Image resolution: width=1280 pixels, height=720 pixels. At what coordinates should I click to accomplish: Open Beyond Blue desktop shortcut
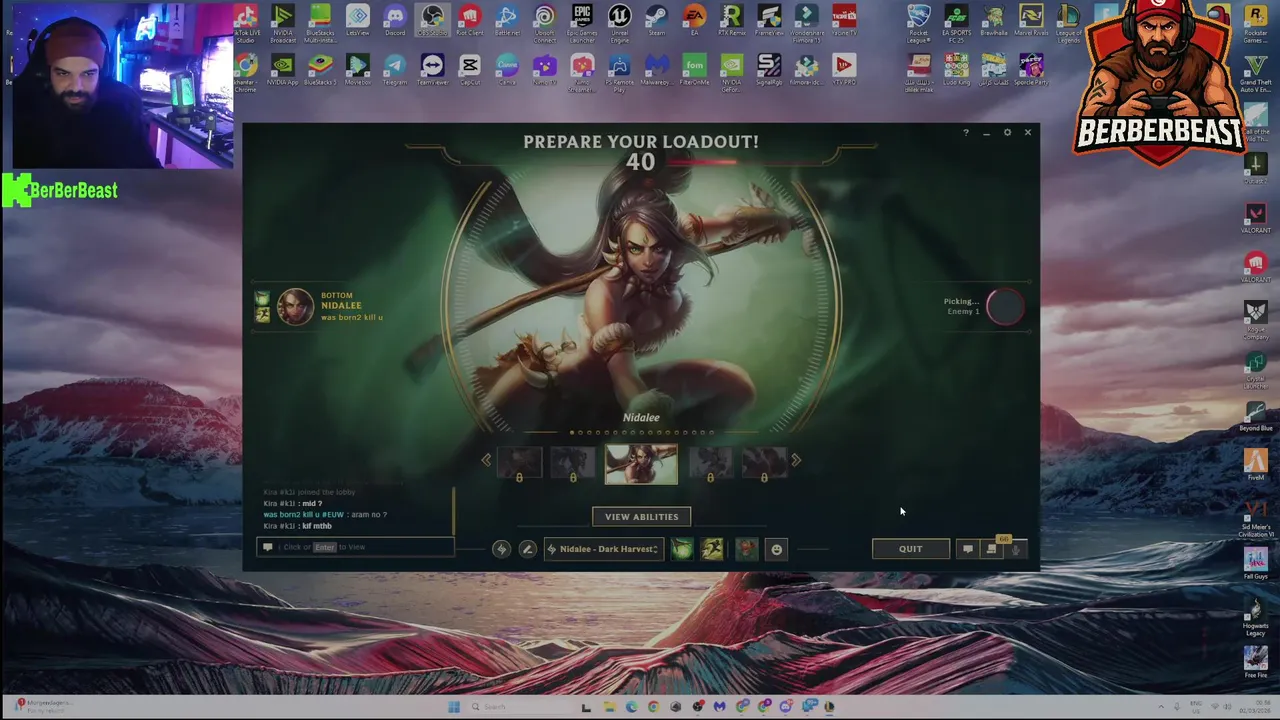coord(1256,415)
